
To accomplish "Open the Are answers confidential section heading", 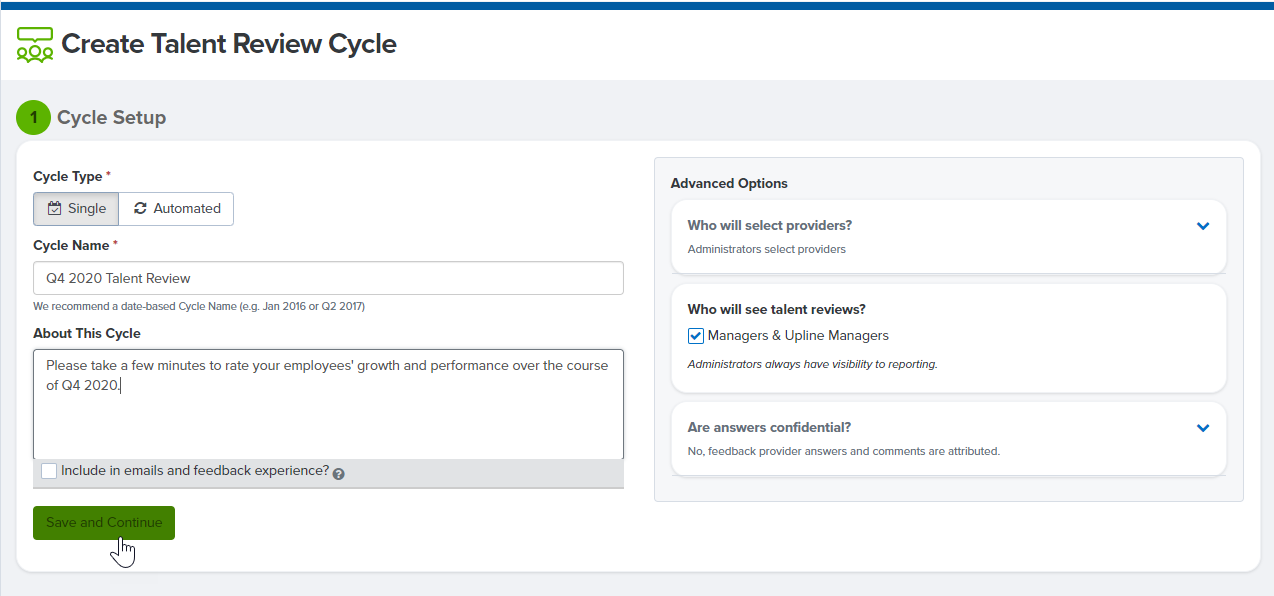I will click(x=769, y=427).
